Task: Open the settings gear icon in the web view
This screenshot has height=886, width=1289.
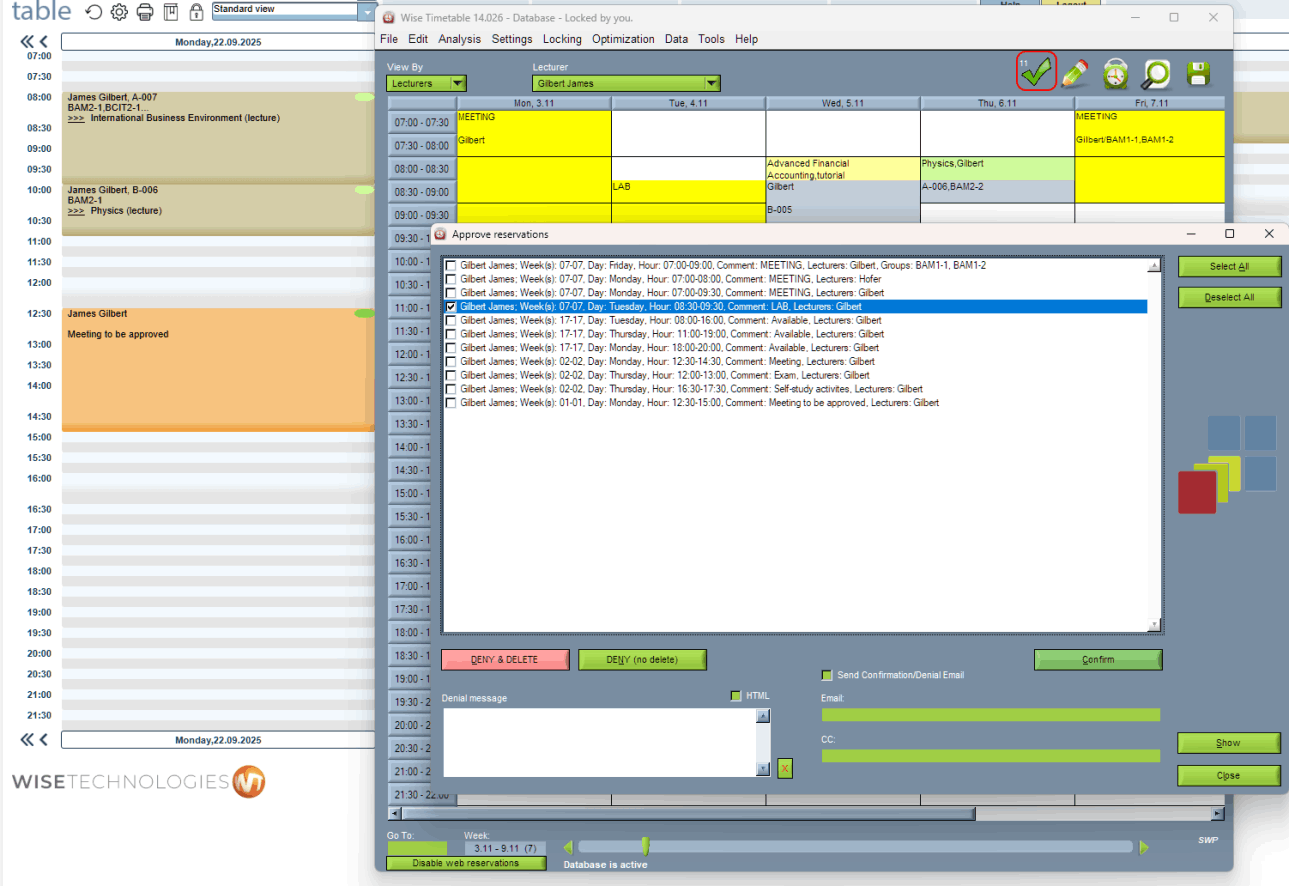Action: tap(119, 12)
